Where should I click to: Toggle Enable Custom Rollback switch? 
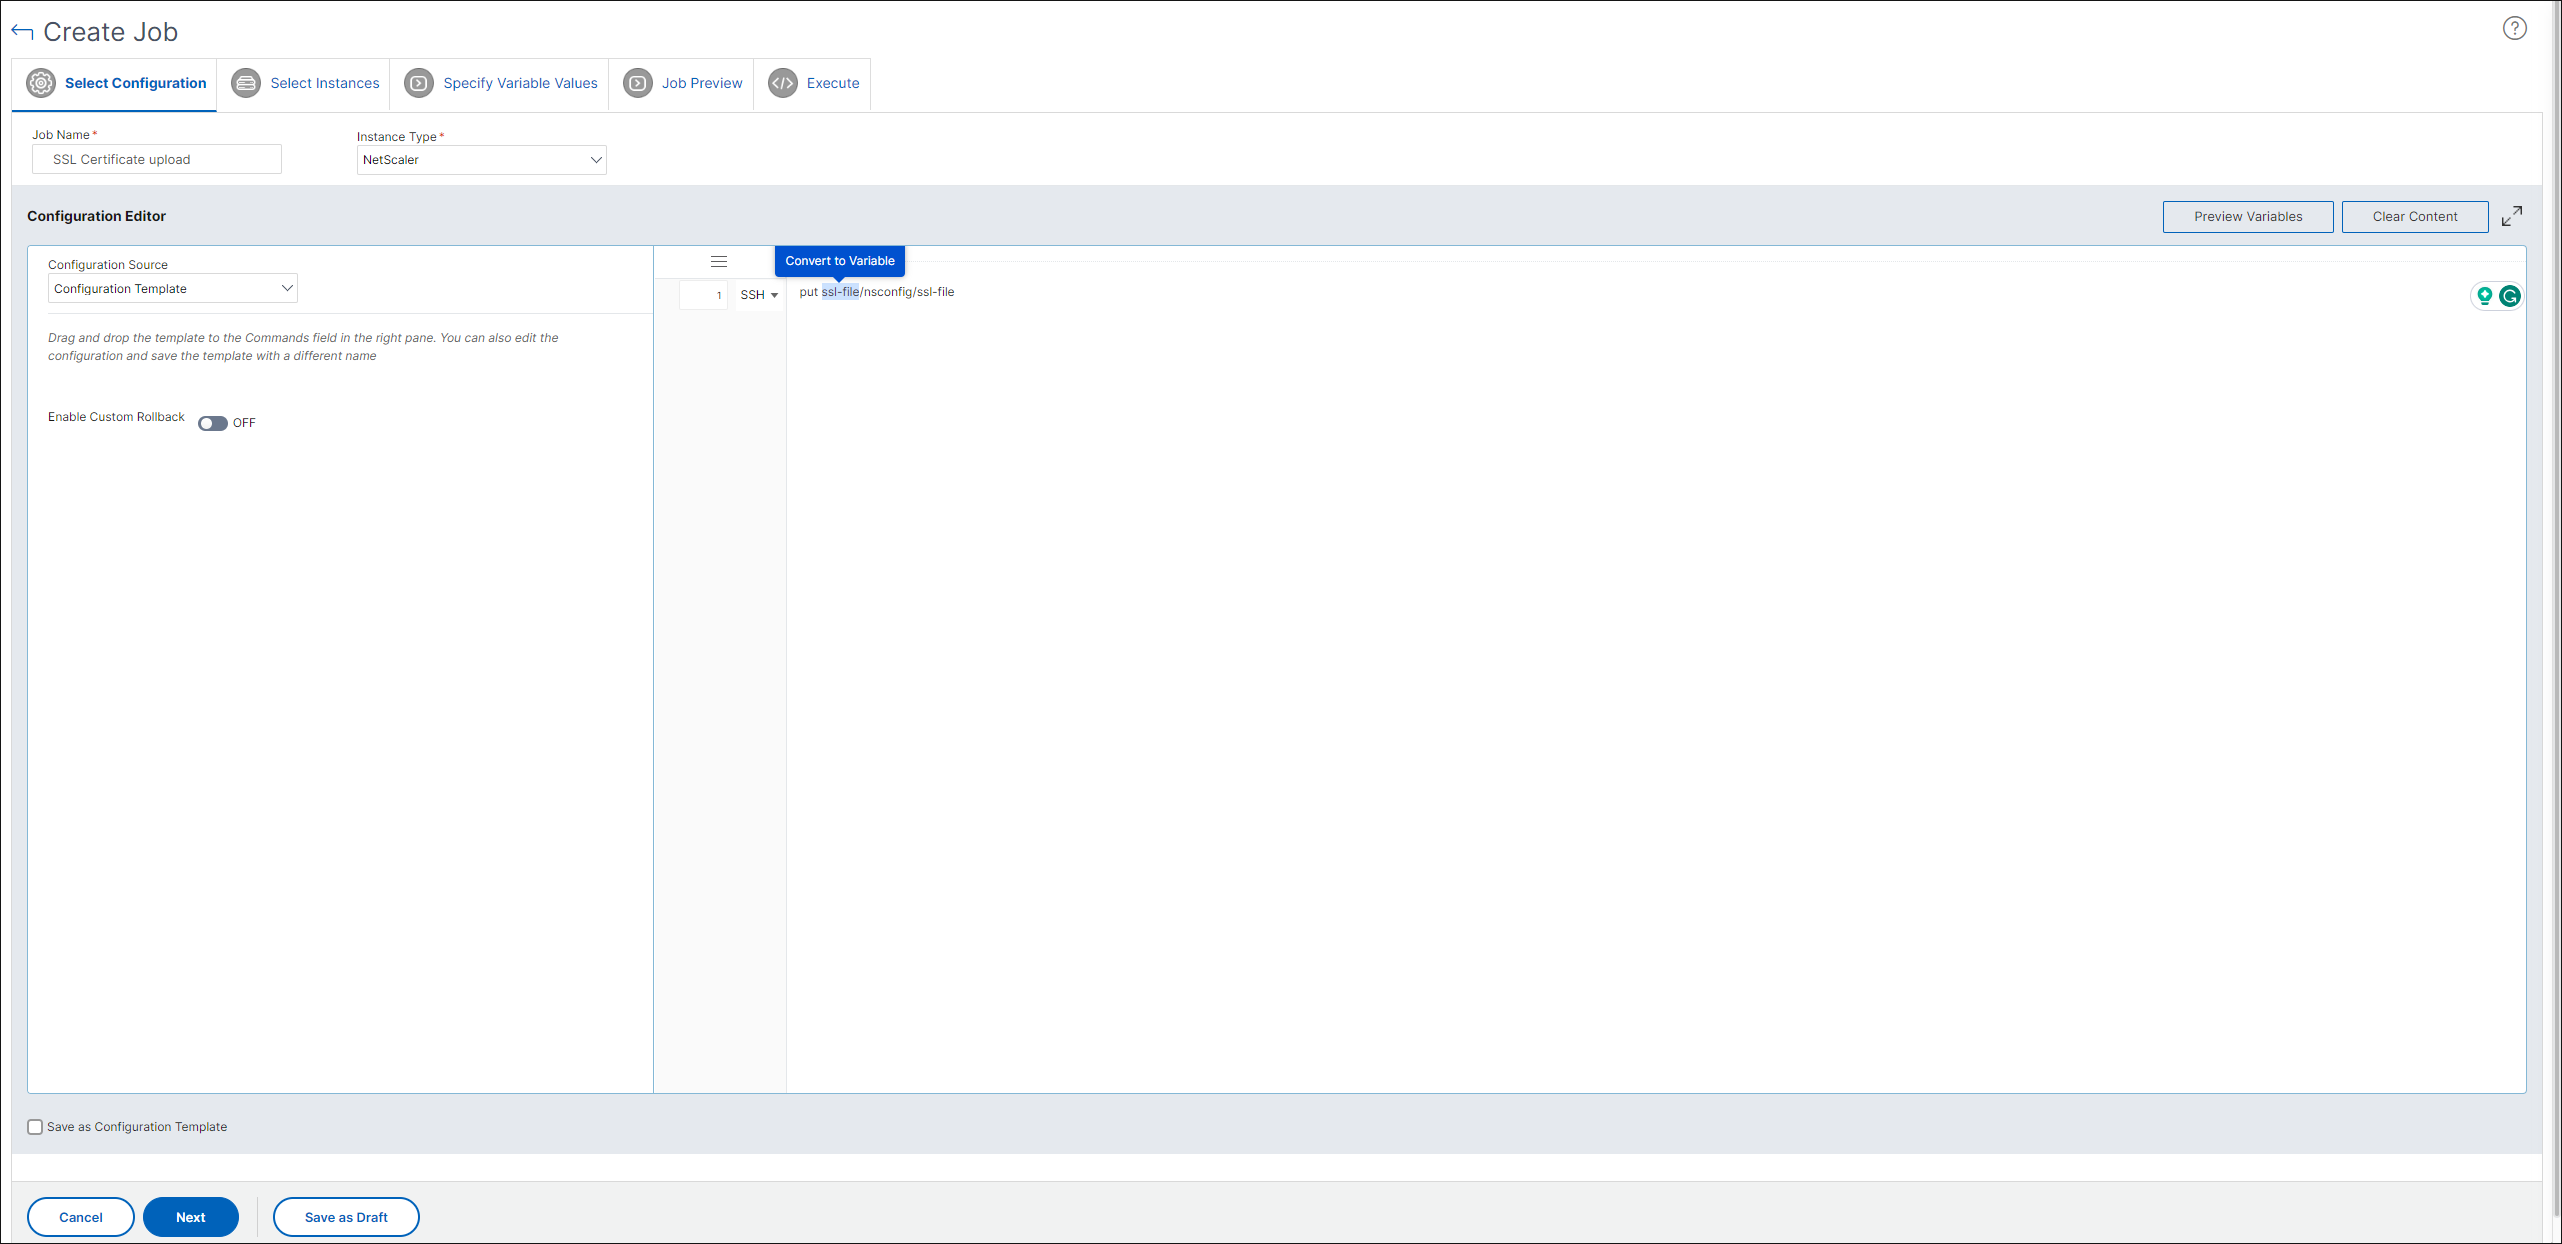[x=213, y=423]
